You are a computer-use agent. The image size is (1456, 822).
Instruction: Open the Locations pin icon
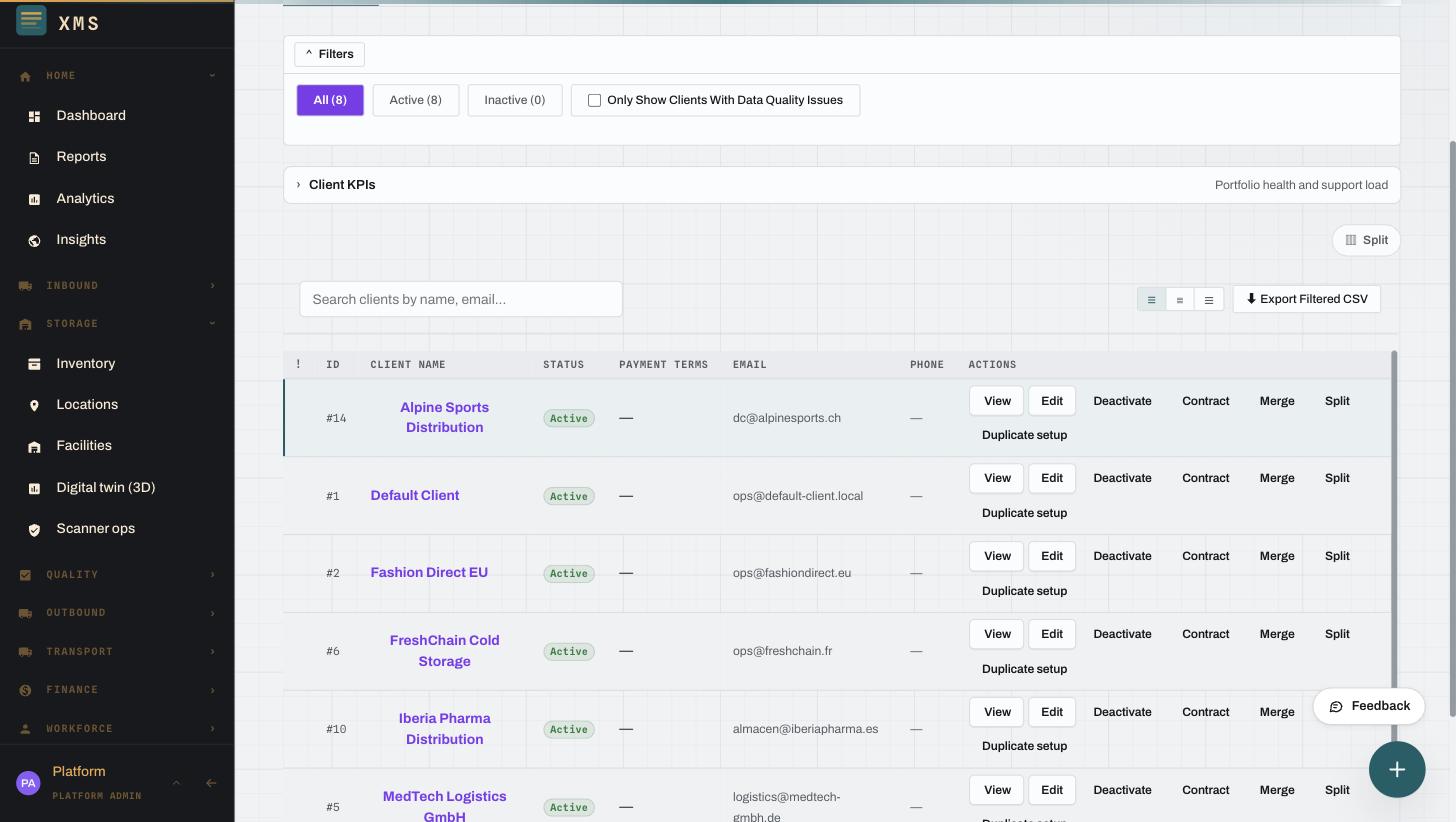34,405
